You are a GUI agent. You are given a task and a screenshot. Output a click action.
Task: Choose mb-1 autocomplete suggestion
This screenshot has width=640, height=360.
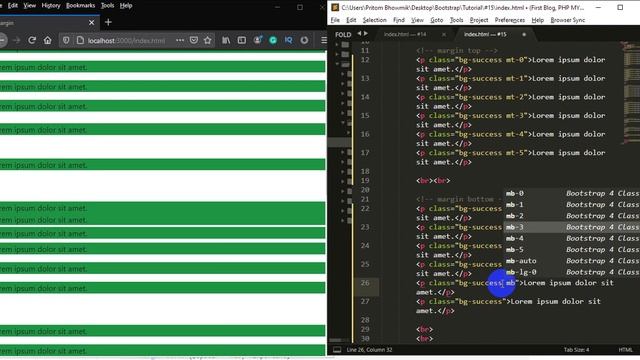[x=571, y=204]
